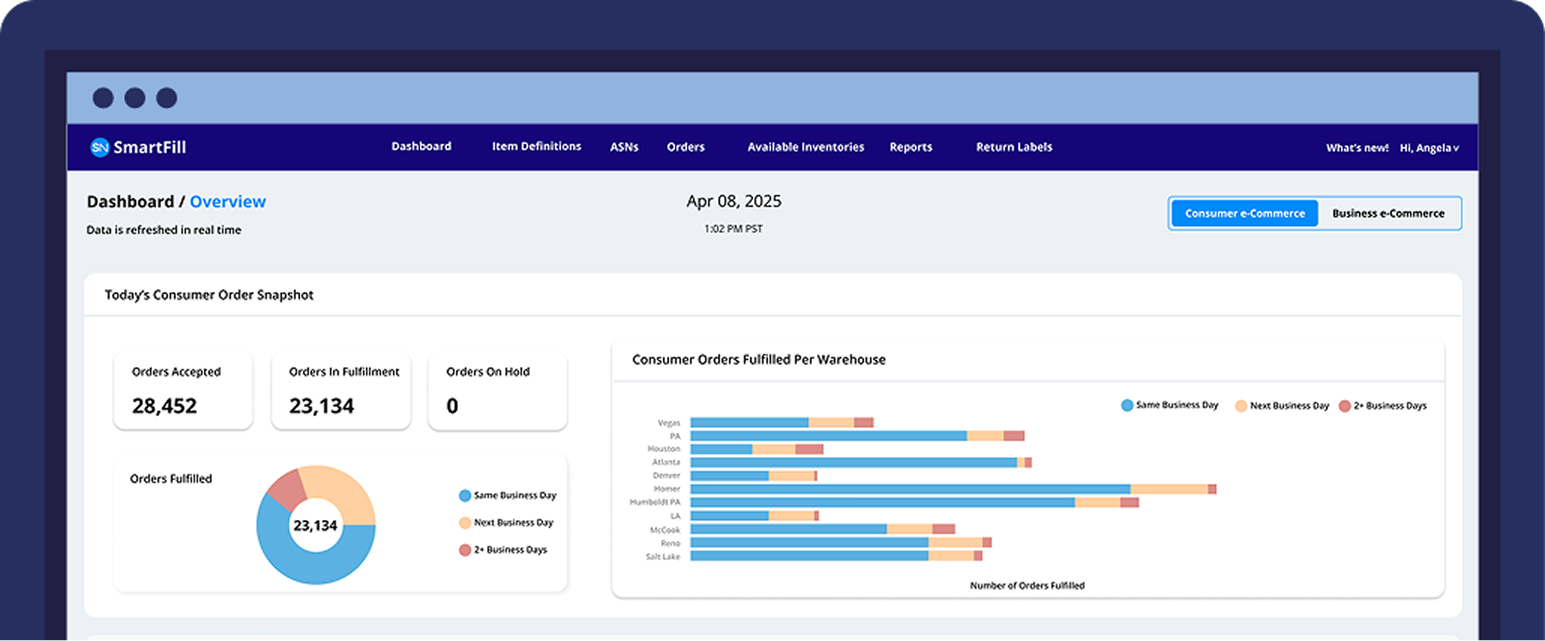Click the Salt Lake row label

coord(663,556)
